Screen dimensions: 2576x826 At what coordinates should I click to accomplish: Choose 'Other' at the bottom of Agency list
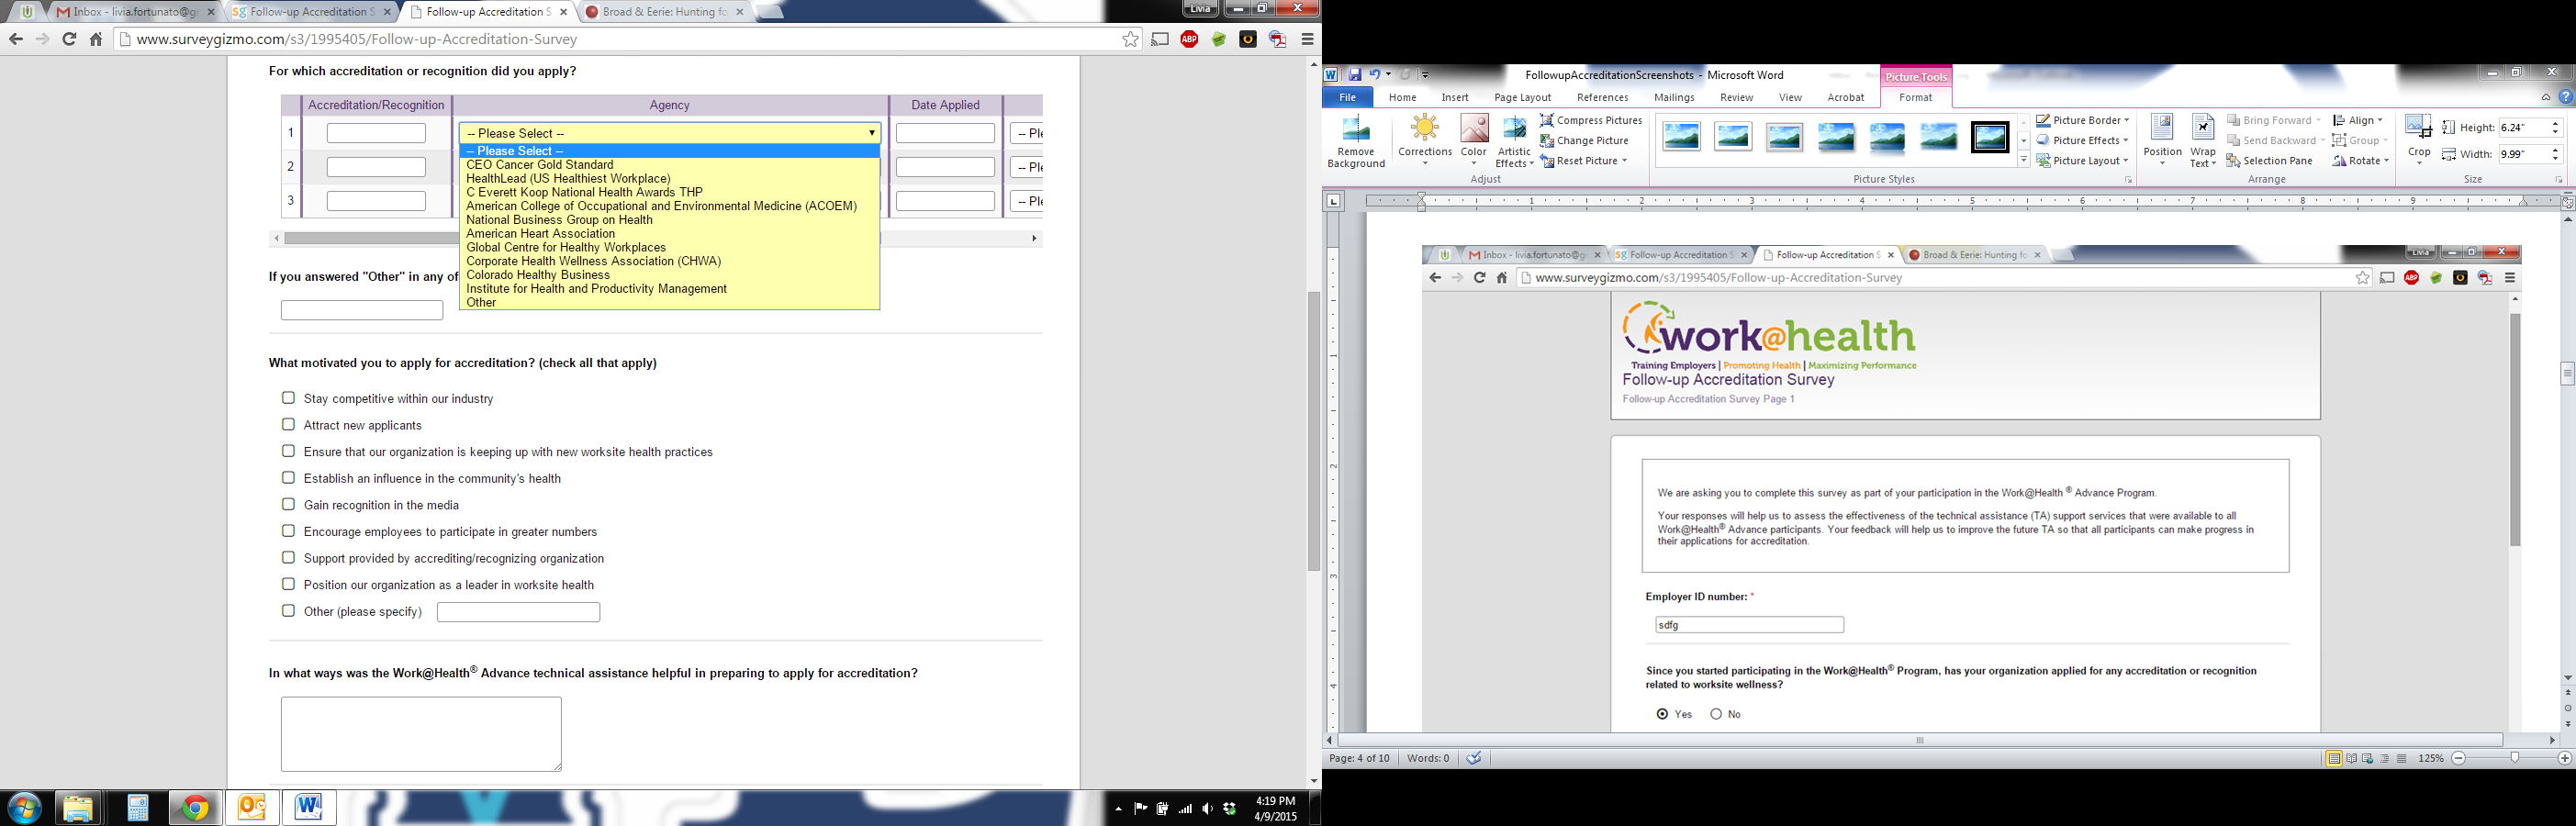(x=669, y=302)
